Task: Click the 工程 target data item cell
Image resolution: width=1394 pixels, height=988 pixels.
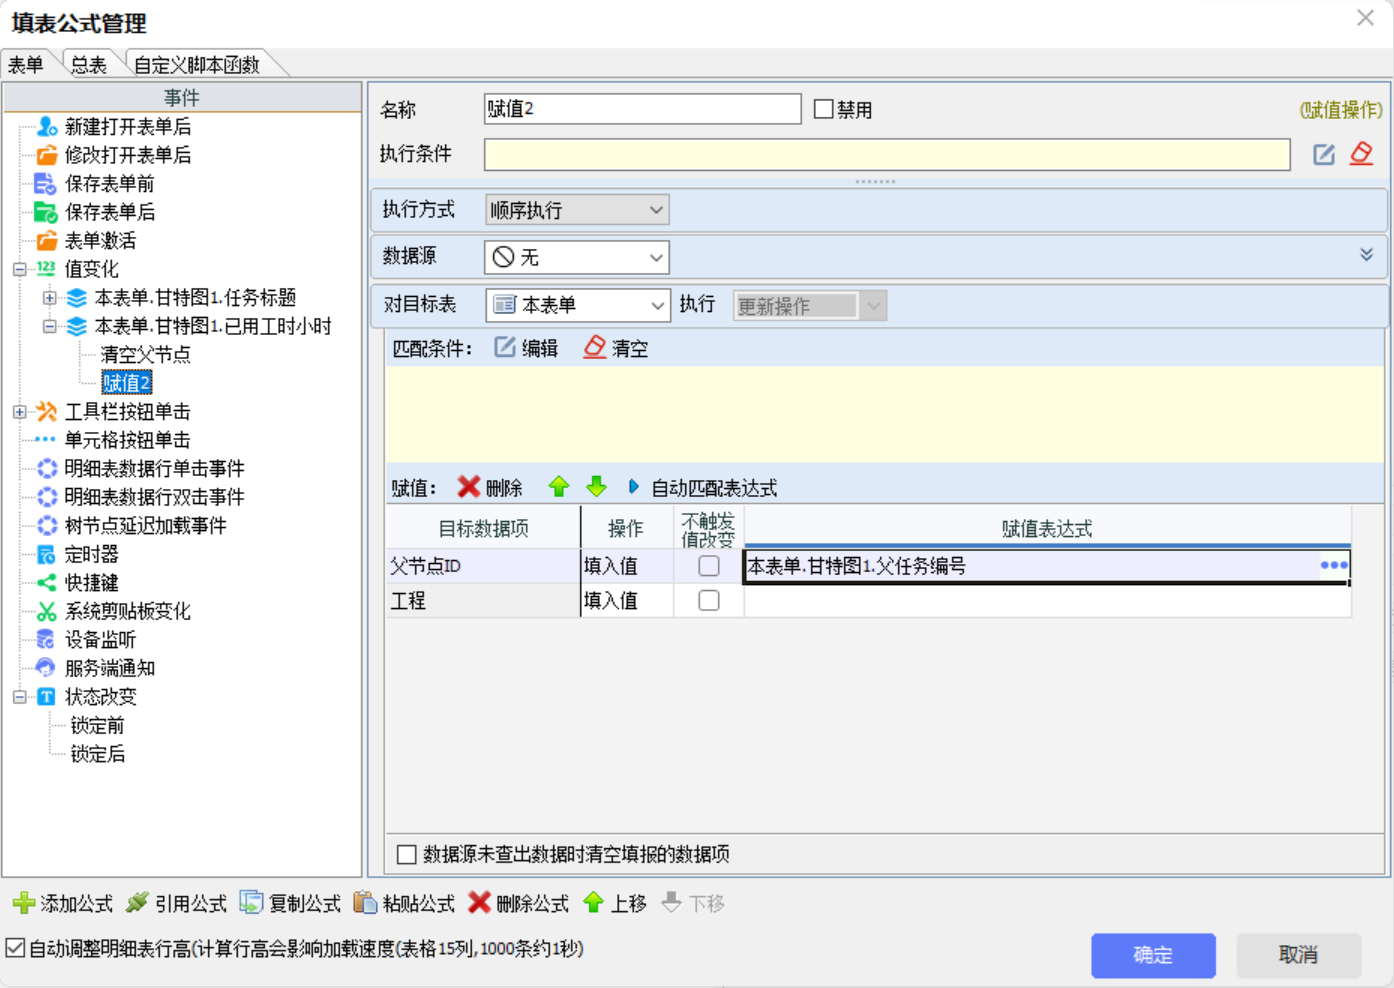Action: click(x=483, y=600)
